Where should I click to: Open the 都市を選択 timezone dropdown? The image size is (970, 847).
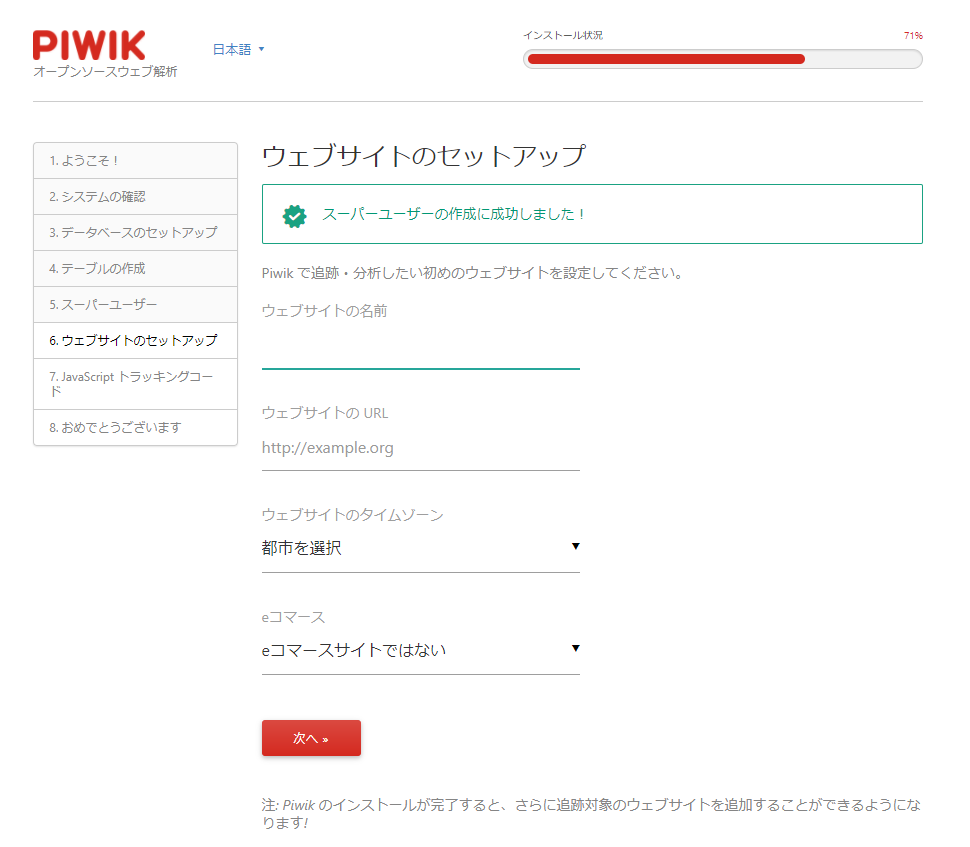(x=421, y=548)
